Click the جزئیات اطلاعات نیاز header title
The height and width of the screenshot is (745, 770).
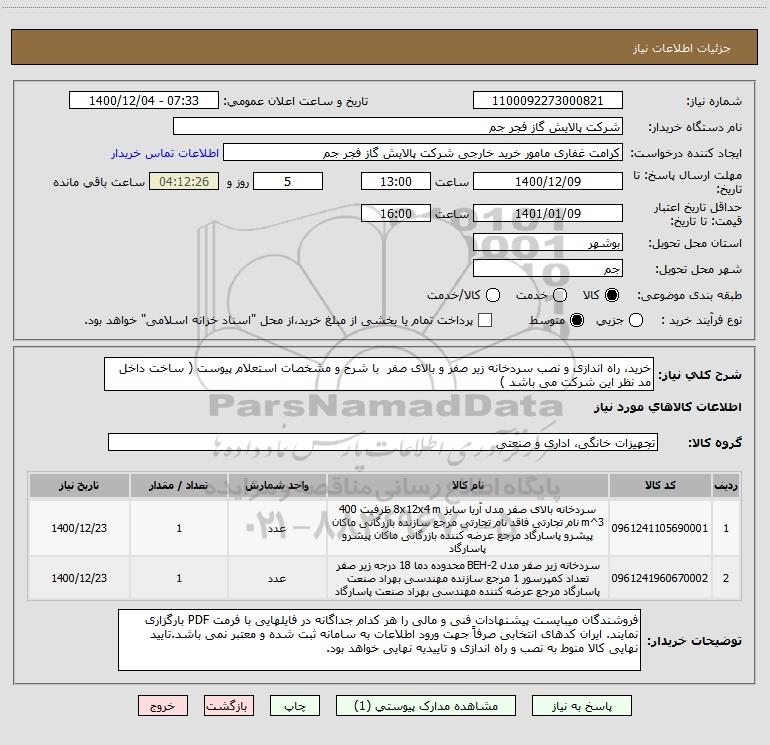coord(682,48)
